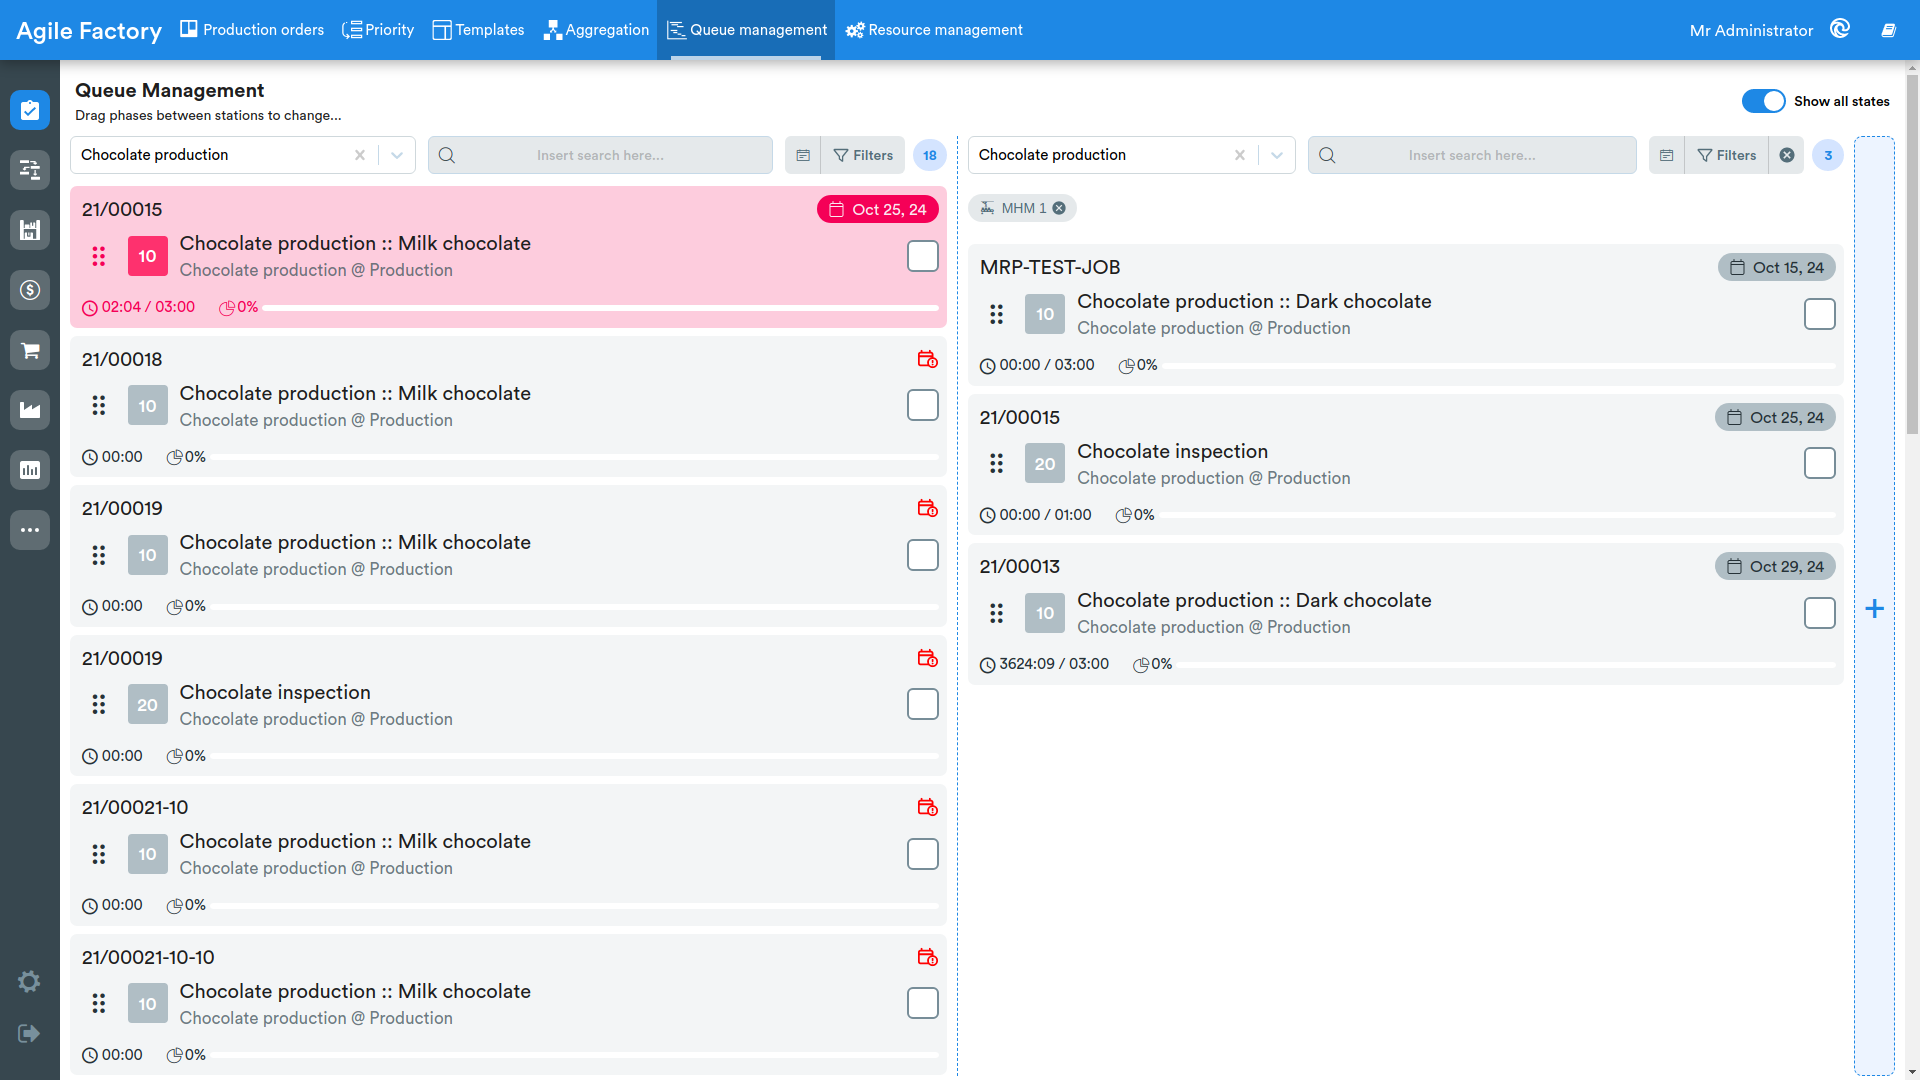
Task: Expand right Chocolate production dropdown arrow
Action: point(1277,155)
